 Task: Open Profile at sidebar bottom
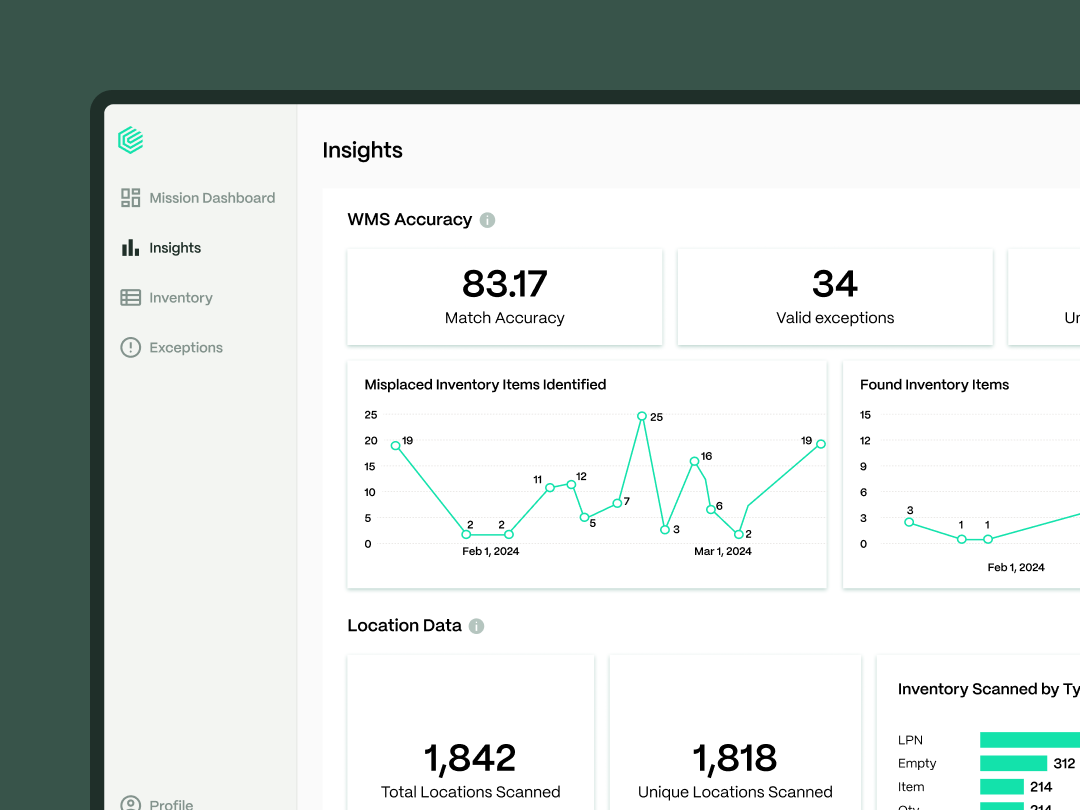pos(157,803)
